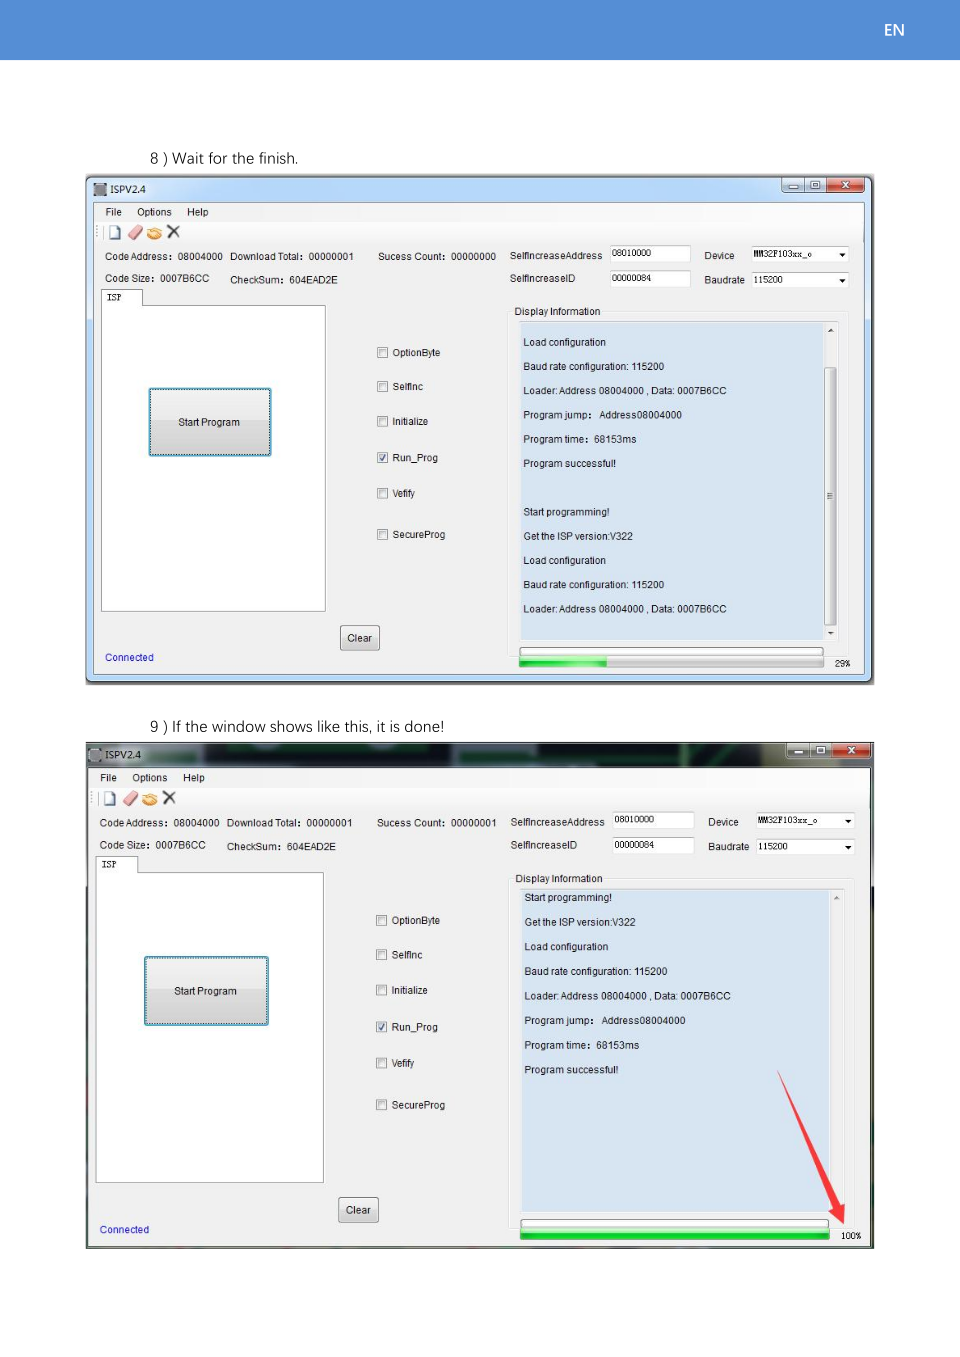Uncheck Run_Prog in the lower window
960x1357 pixels.
[x=381, y=1027]
